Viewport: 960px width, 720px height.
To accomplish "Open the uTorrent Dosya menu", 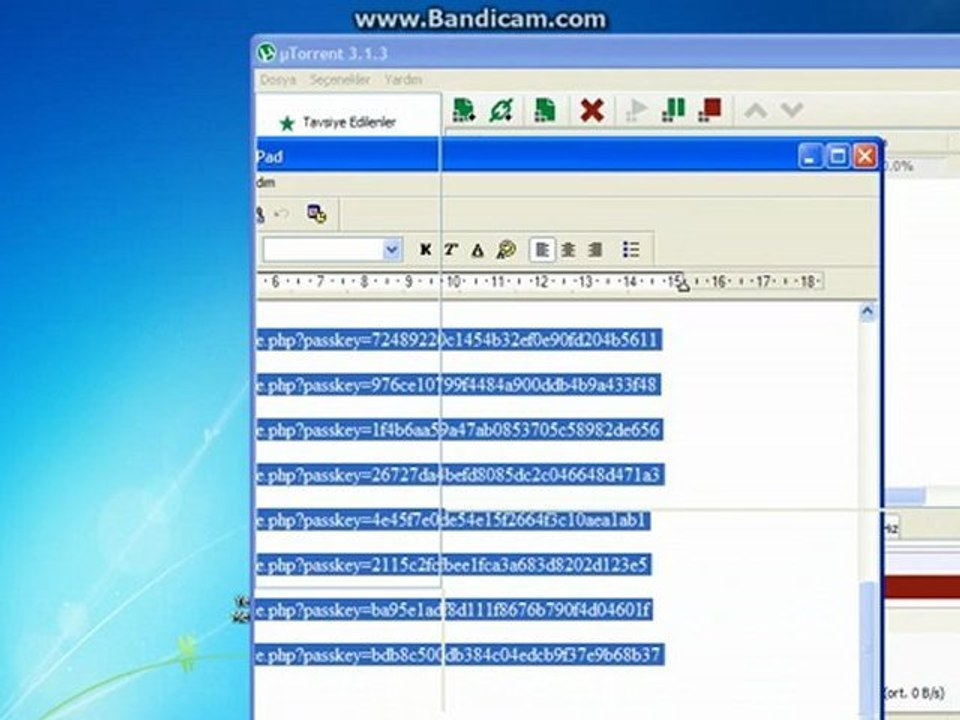I will tap(278, 80).
